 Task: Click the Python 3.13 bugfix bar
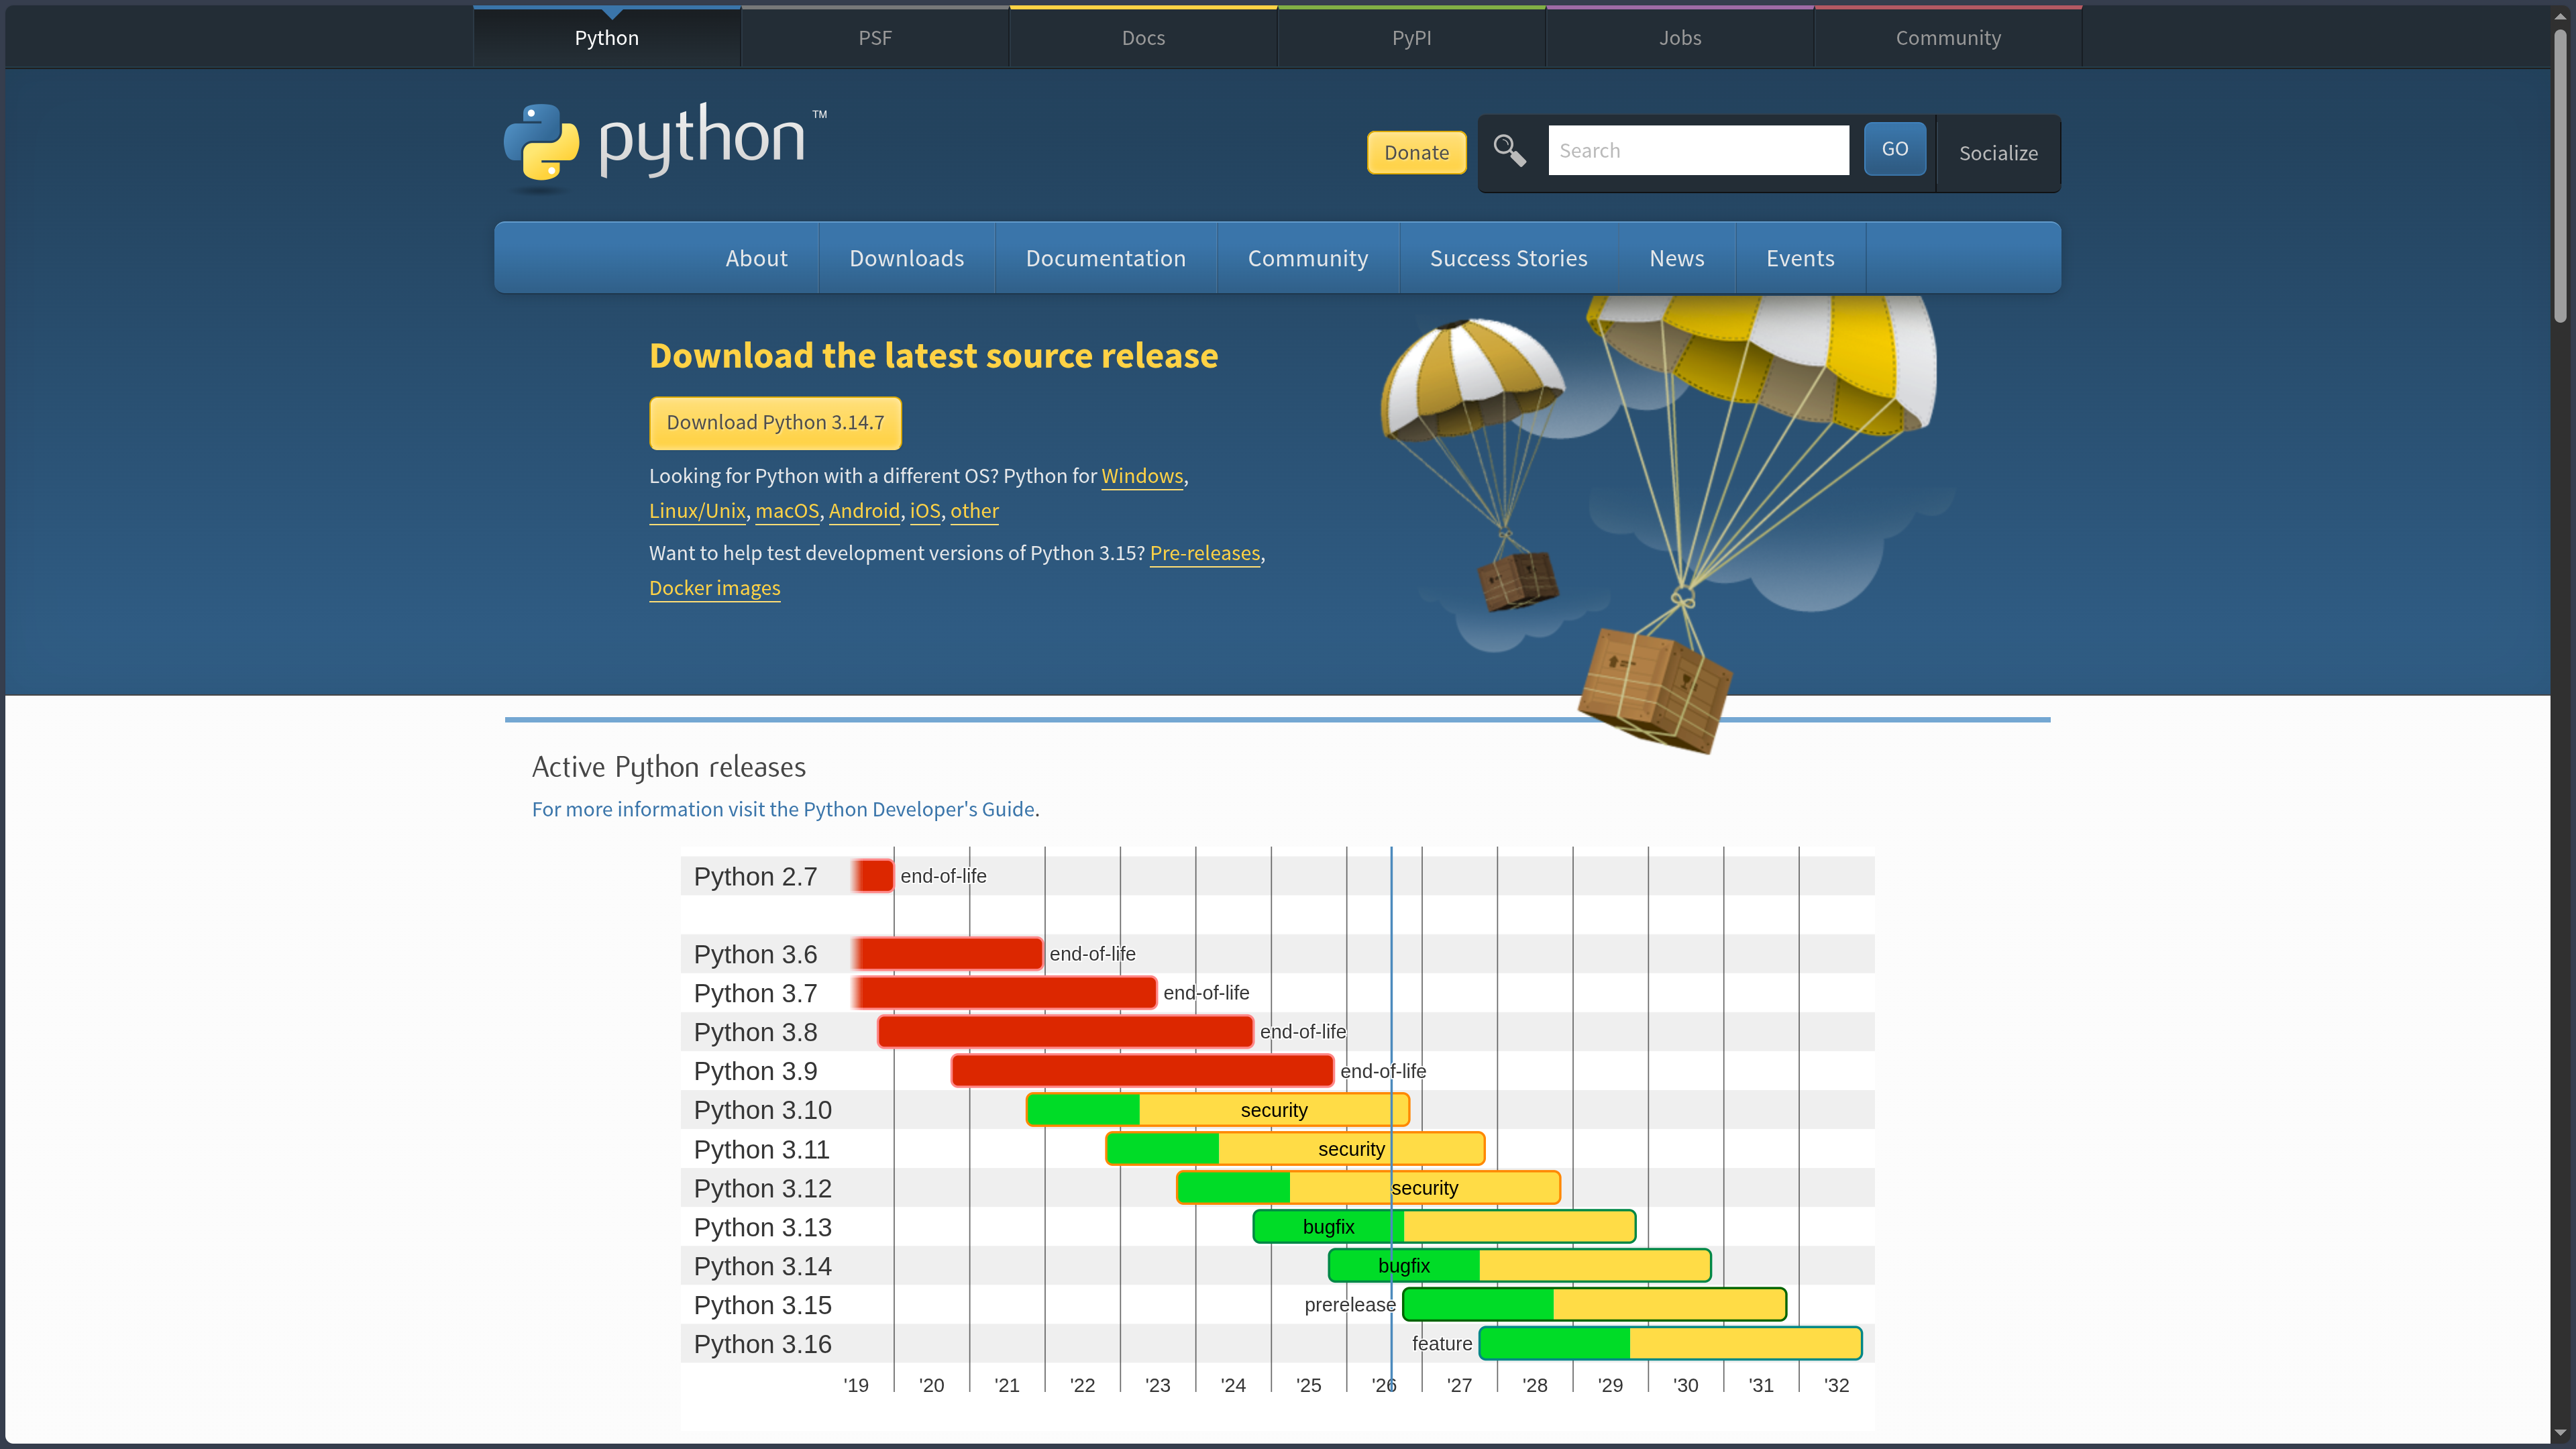click(x=1444, y=1226)
